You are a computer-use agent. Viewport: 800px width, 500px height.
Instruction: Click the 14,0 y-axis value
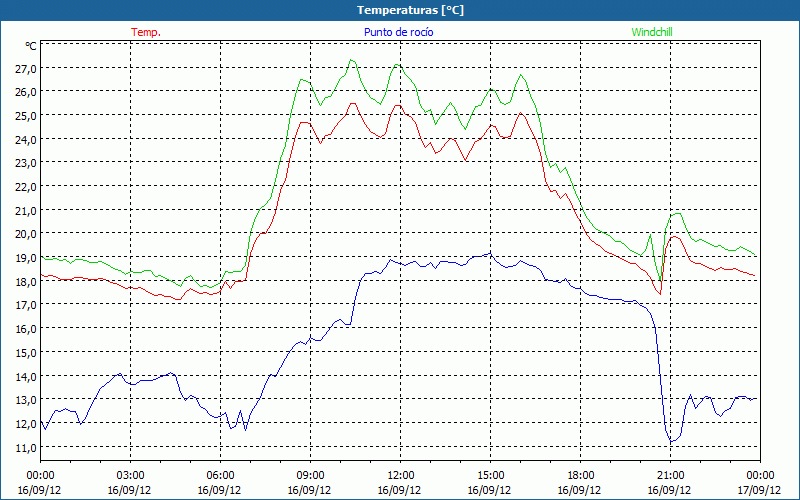coord(26,377)
